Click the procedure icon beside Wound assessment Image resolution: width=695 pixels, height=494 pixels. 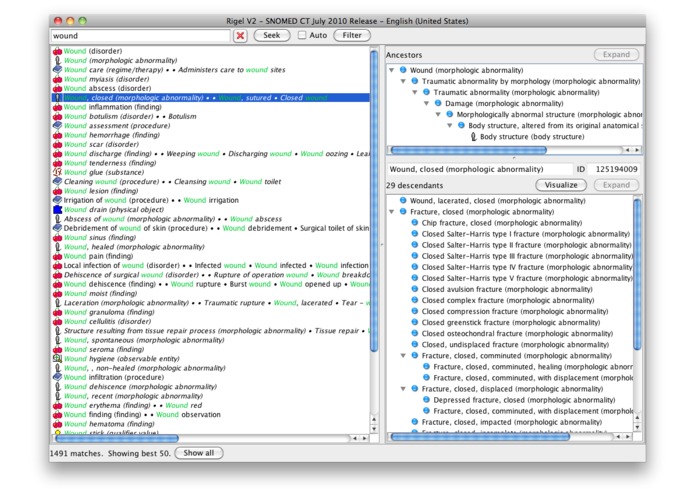[57, 125]
